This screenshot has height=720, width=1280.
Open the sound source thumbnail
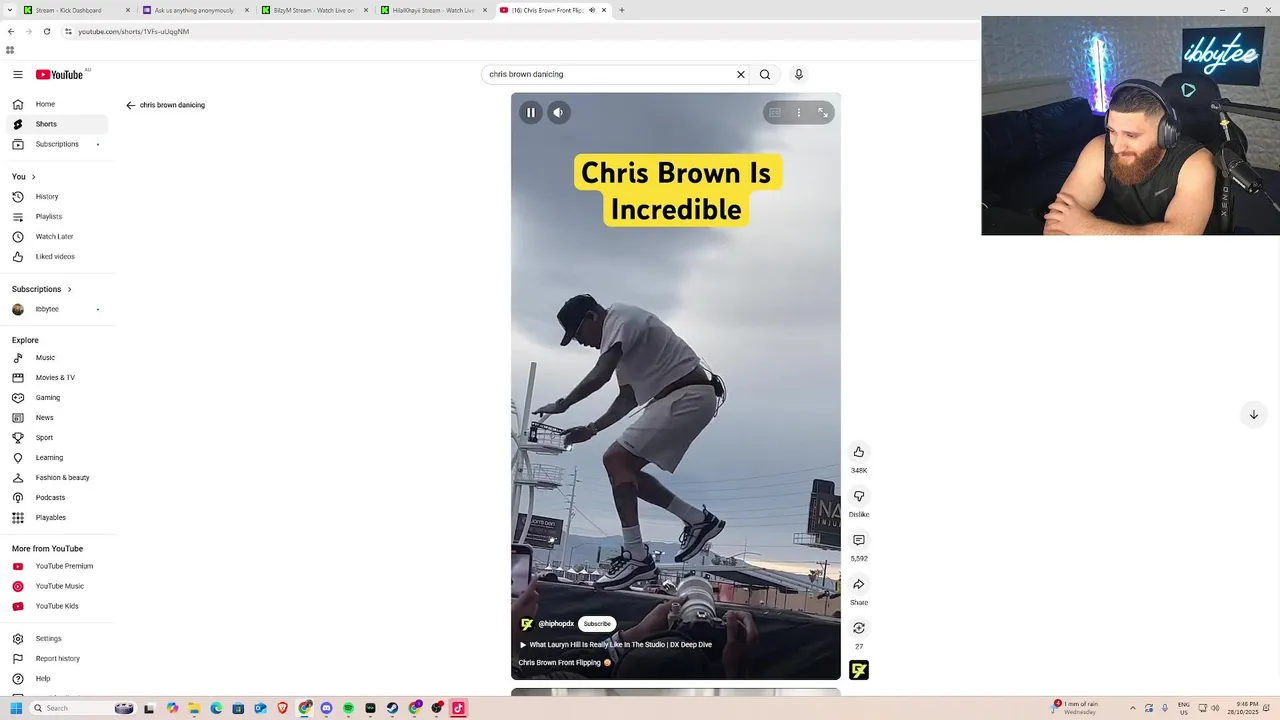point(859,670)
